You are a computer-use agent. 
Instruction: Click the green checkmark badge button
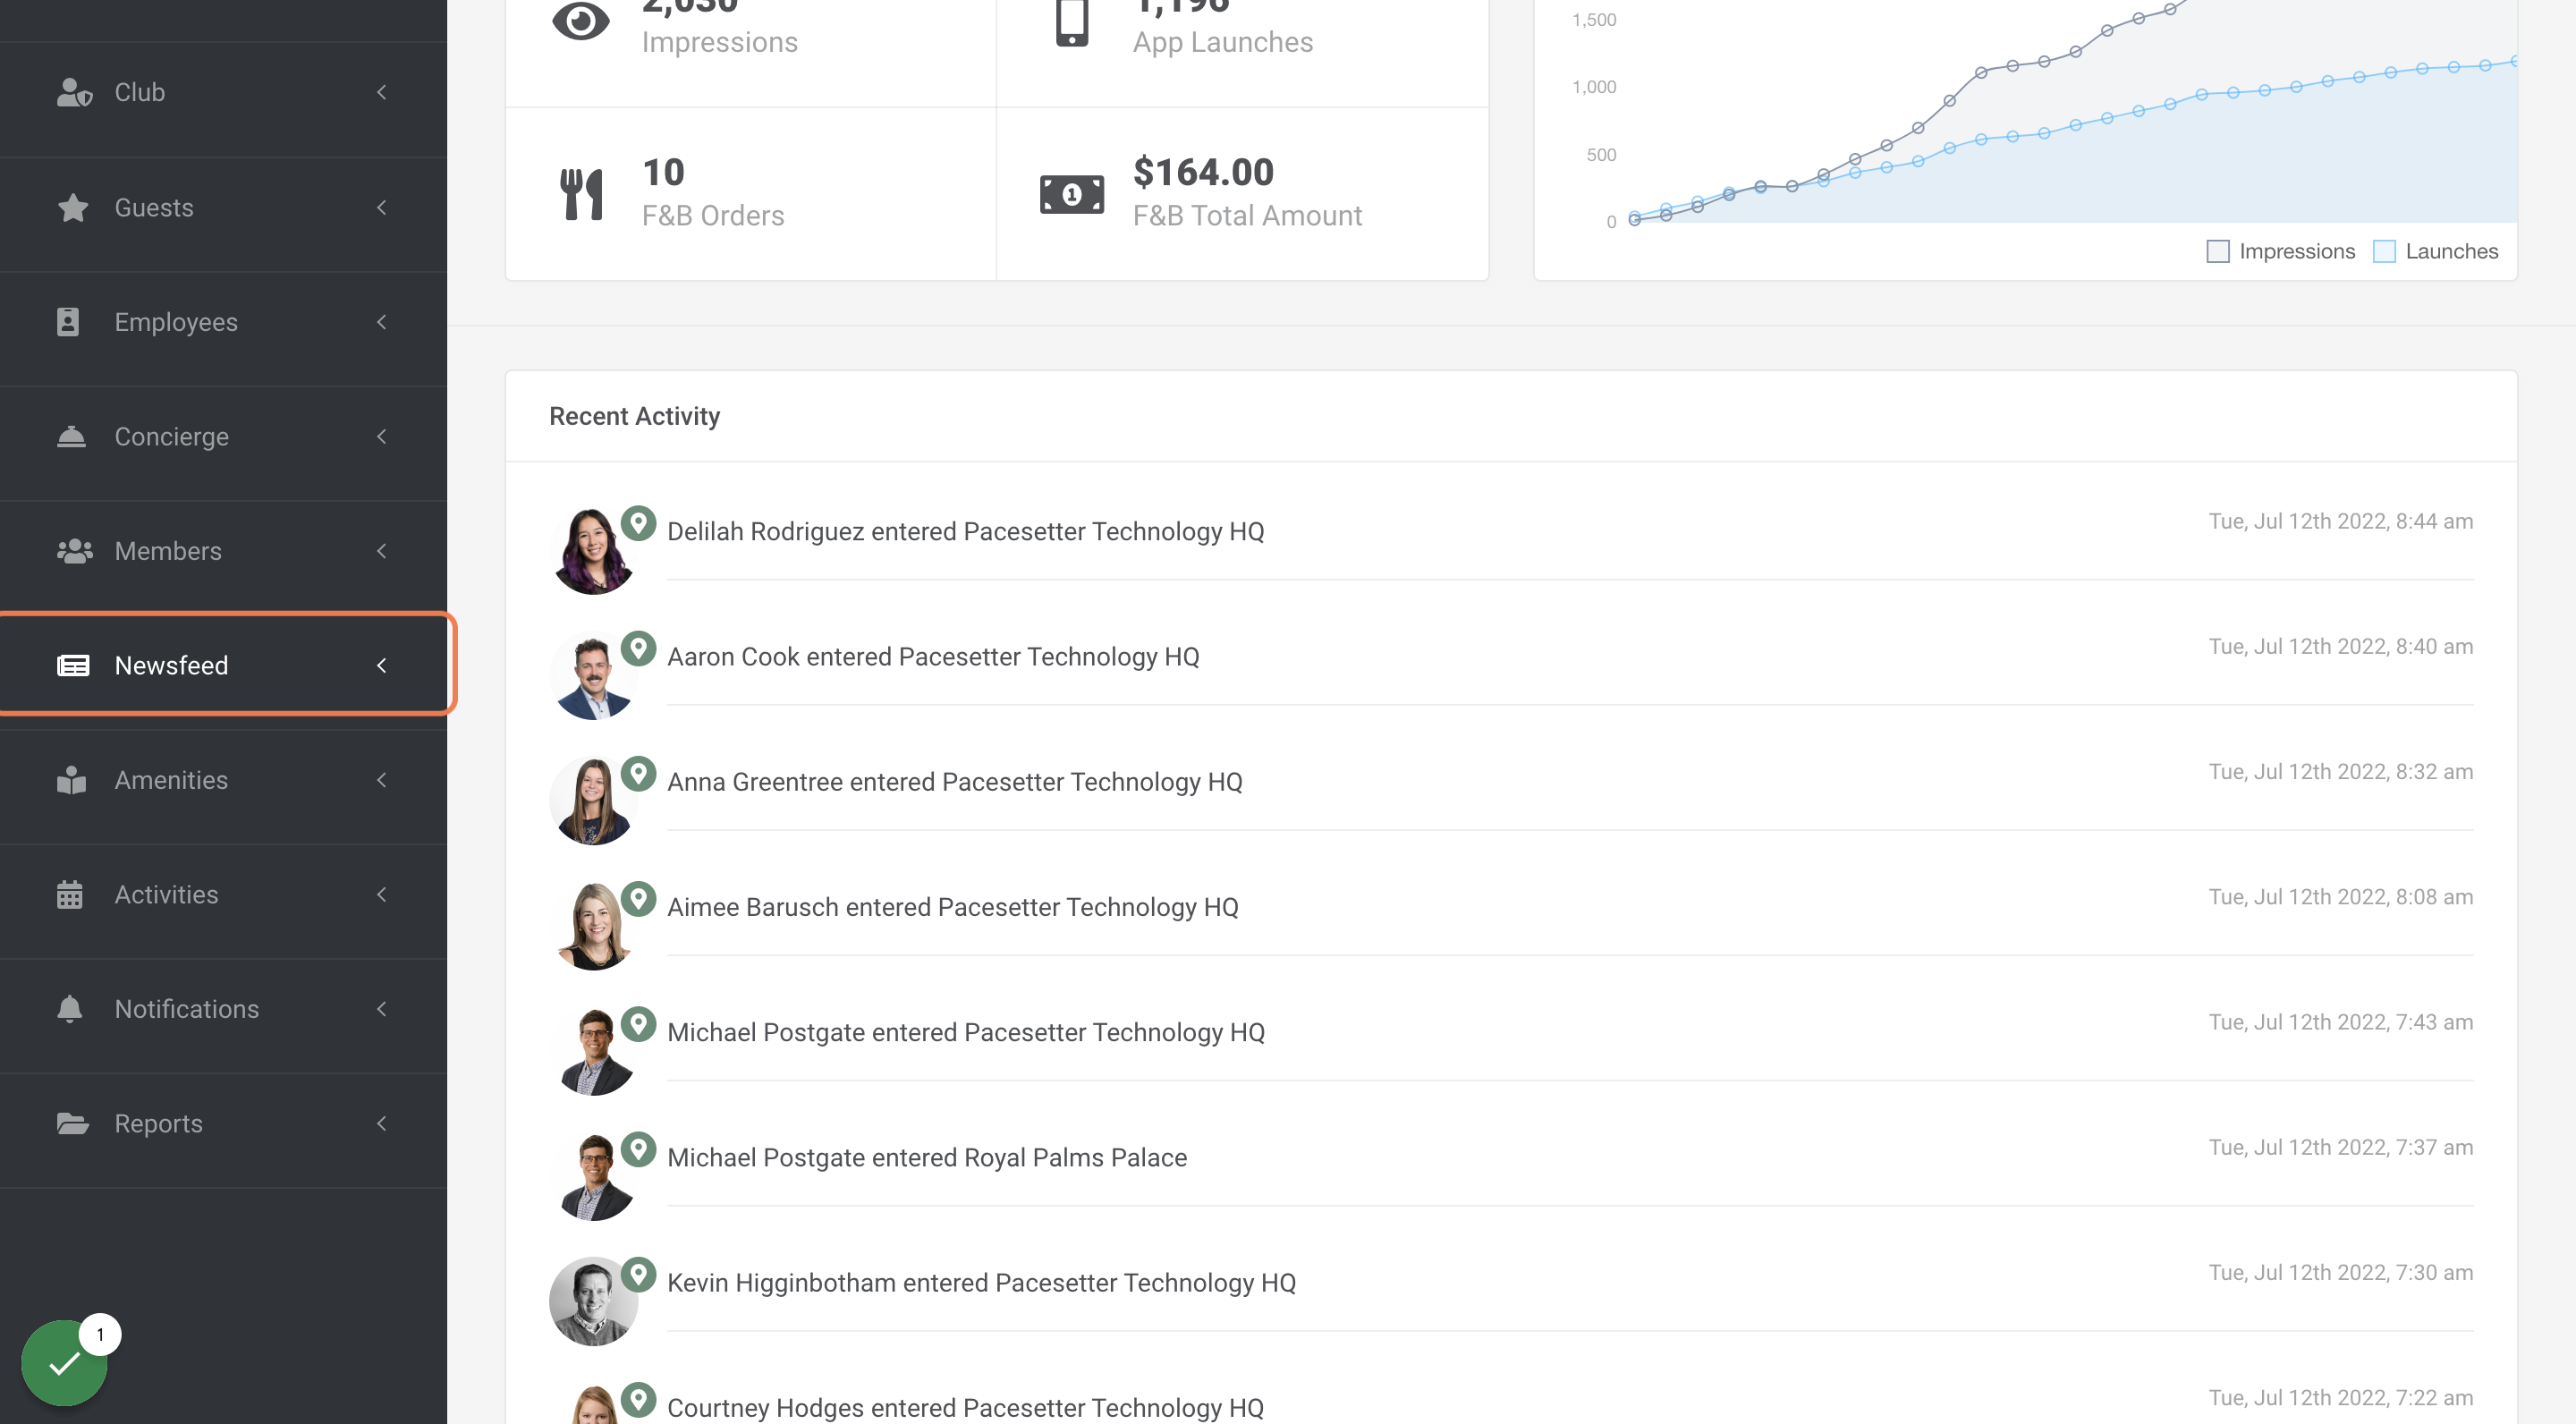(x=64, y=1363)
